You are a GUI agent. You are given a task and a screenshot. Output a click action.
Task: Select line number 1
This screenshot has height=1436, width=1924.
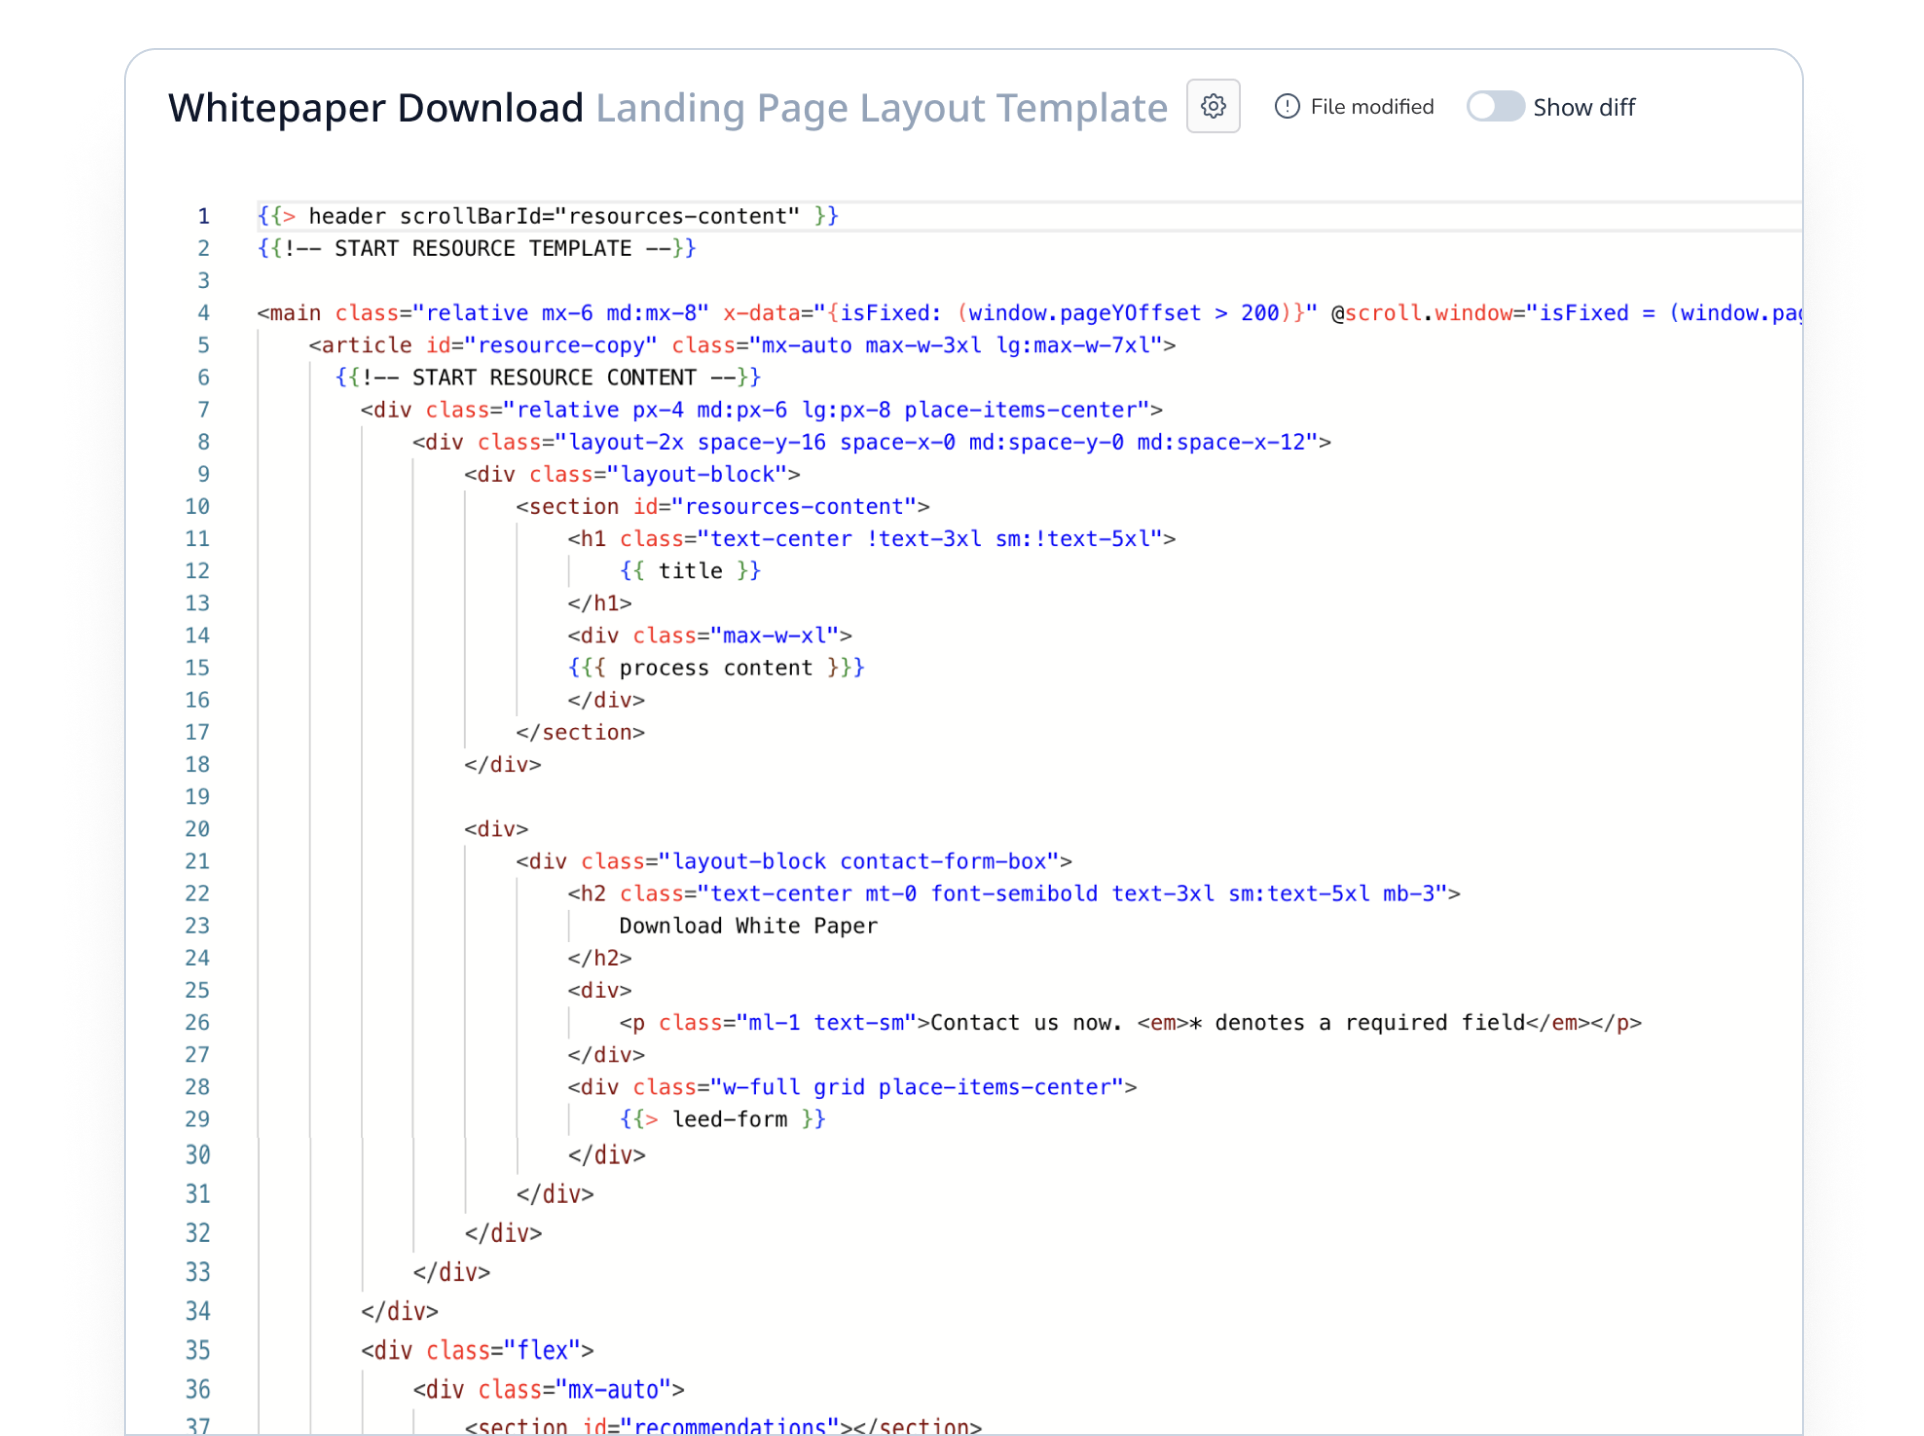click(203, 216)
